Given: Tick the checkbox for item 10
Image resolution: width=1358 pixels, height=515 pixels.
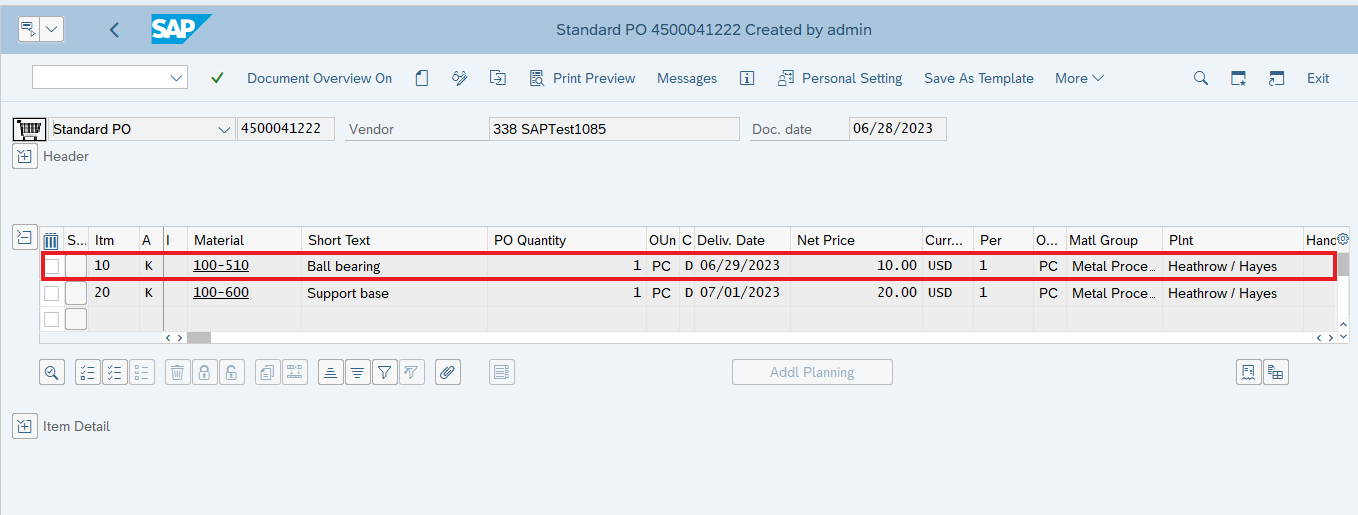Looking at the screenshot, I should (51, 266).
